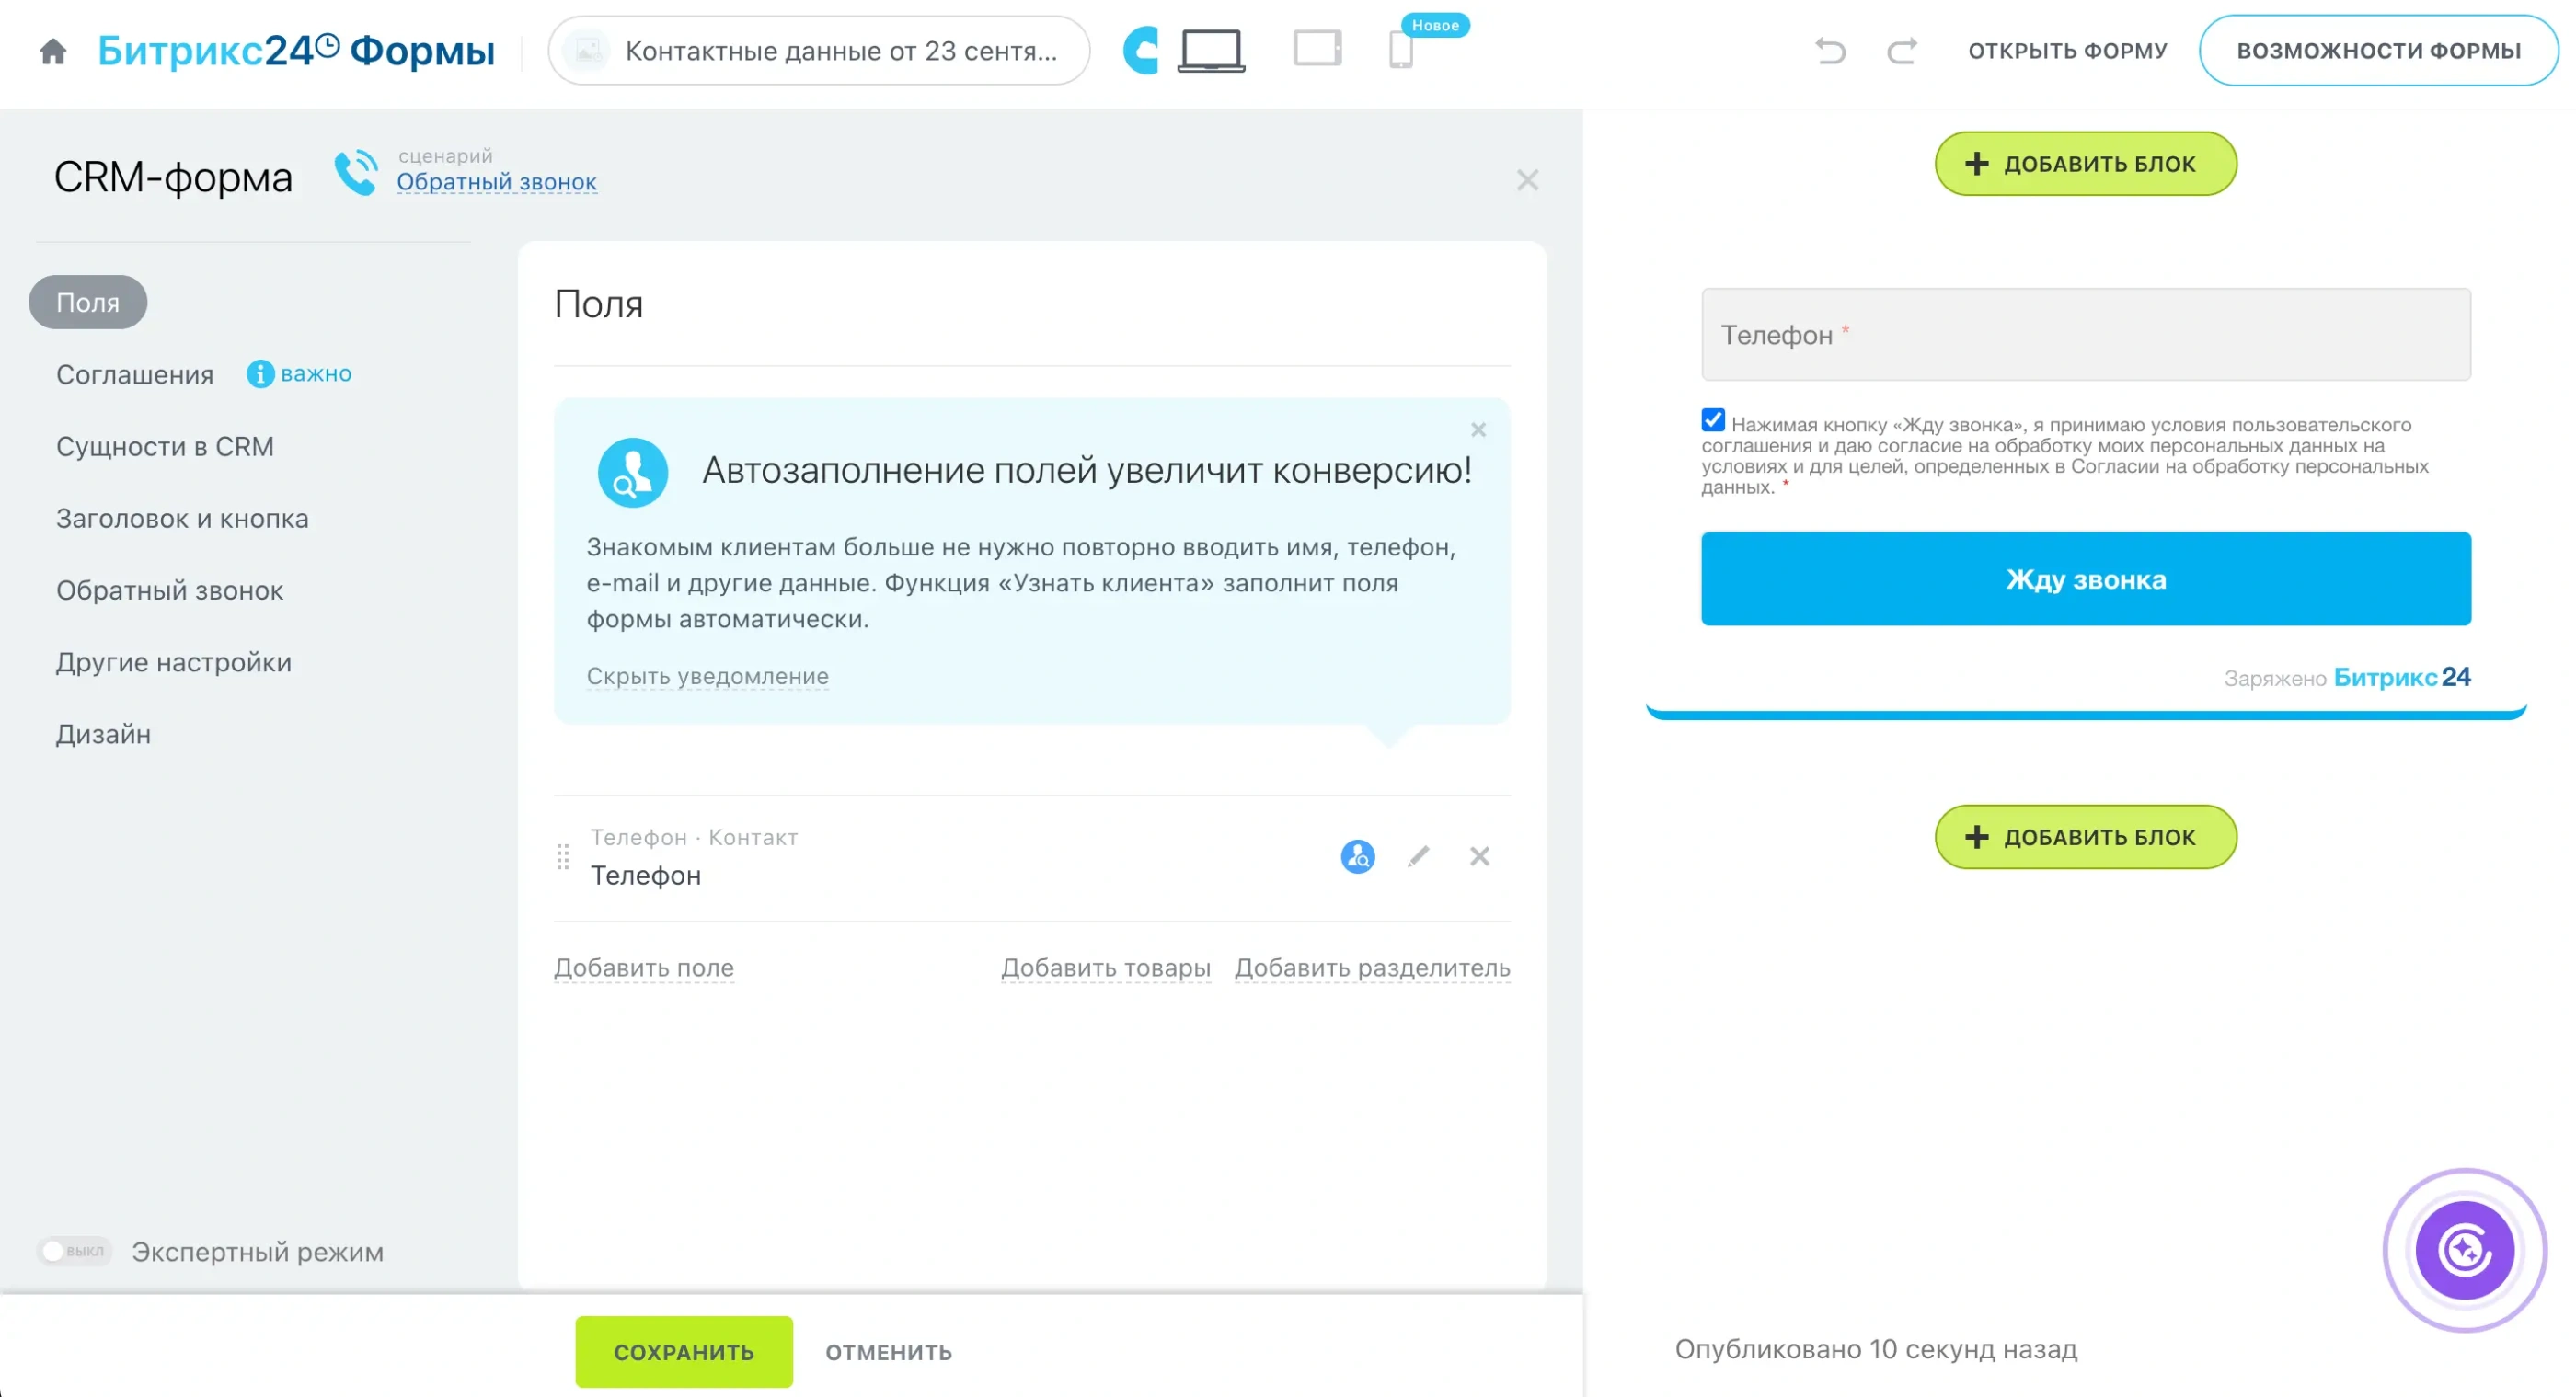This screenshot has height=1397, width=2576.
Task: Click the undo arrow icon
Action: 1829,50
